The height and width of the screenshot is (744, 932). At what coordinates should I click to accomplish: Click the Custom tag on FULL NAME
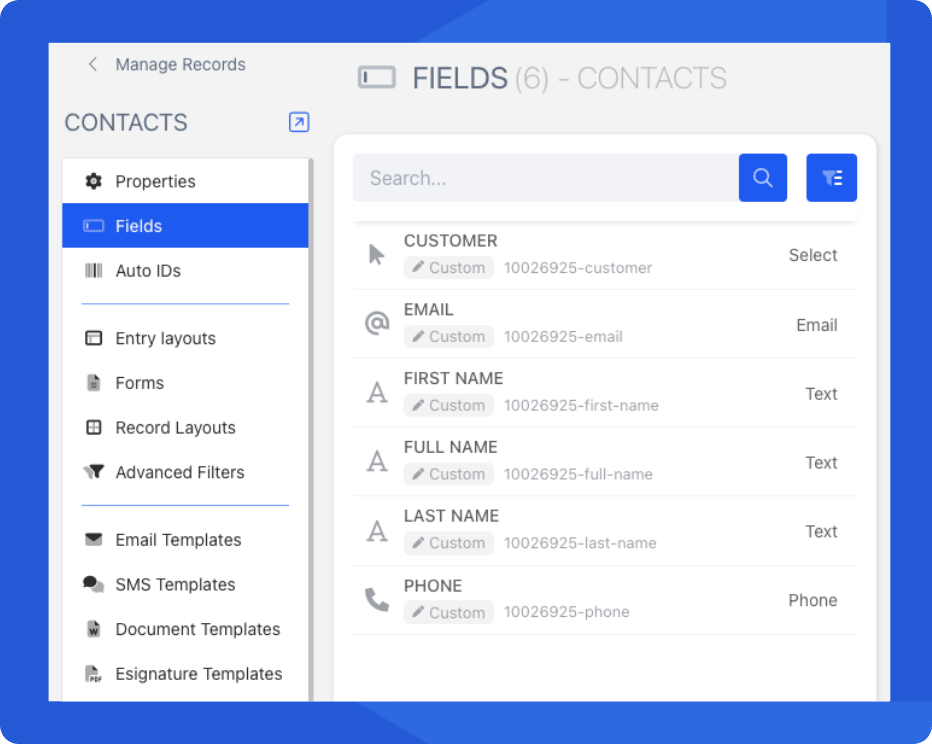click(x=449, y=474)
